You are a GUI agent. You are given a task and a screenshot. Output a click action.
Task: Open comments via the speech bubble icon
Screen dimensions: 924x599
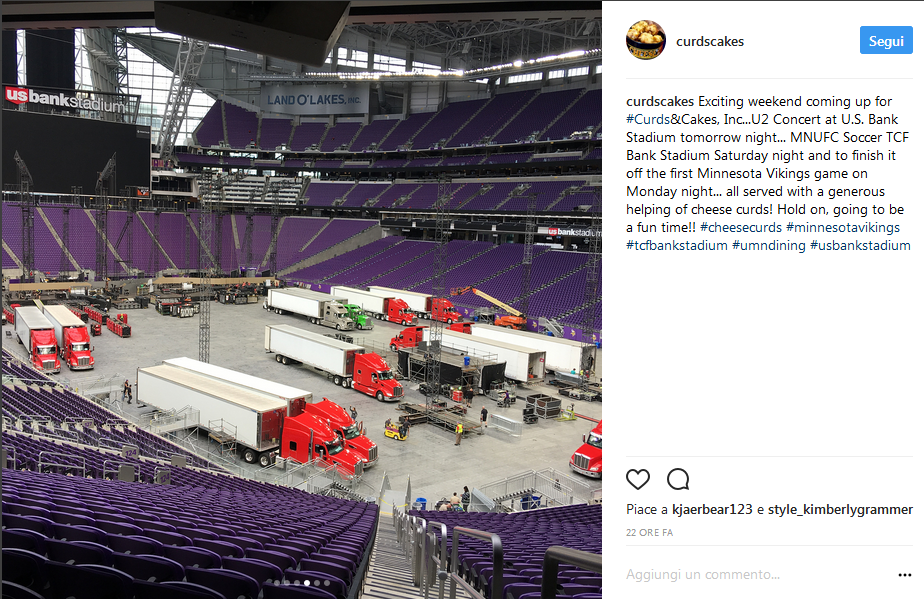tap(678, 479)
